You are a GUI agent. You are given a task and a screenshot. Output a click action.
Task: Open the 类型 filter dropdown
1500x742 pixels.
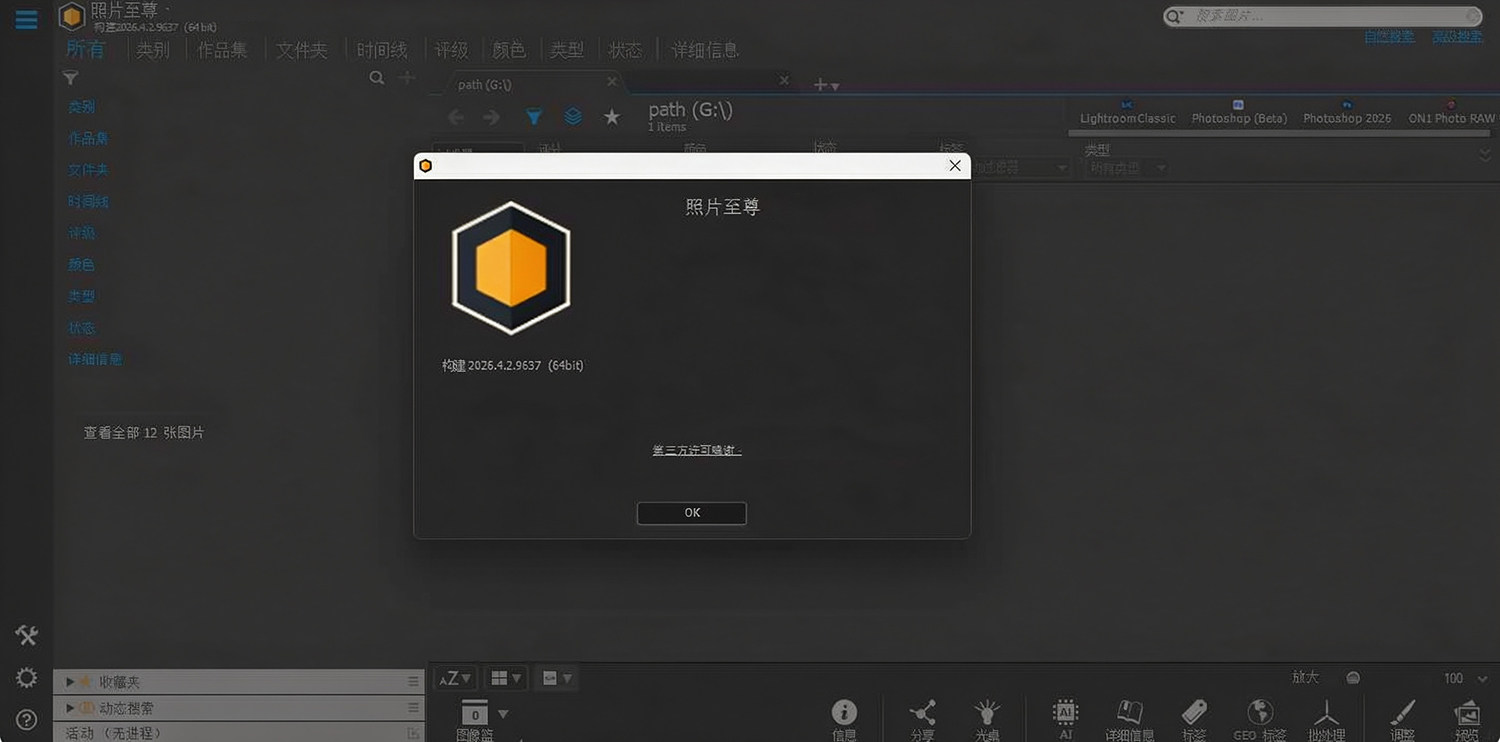coord(1127,168)
